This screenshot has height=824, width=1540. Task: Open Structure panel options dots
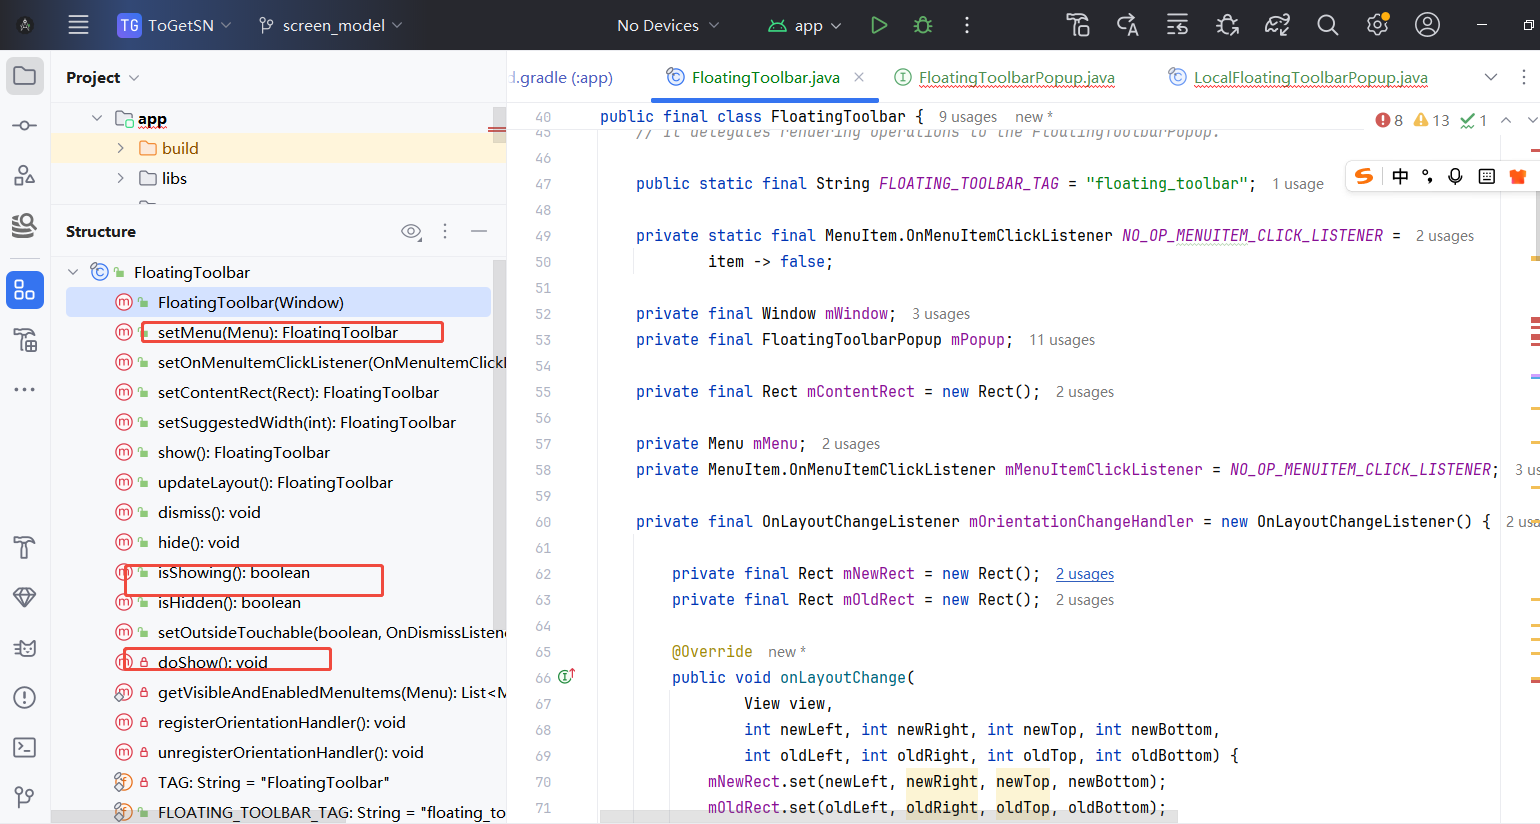(445, 231)
